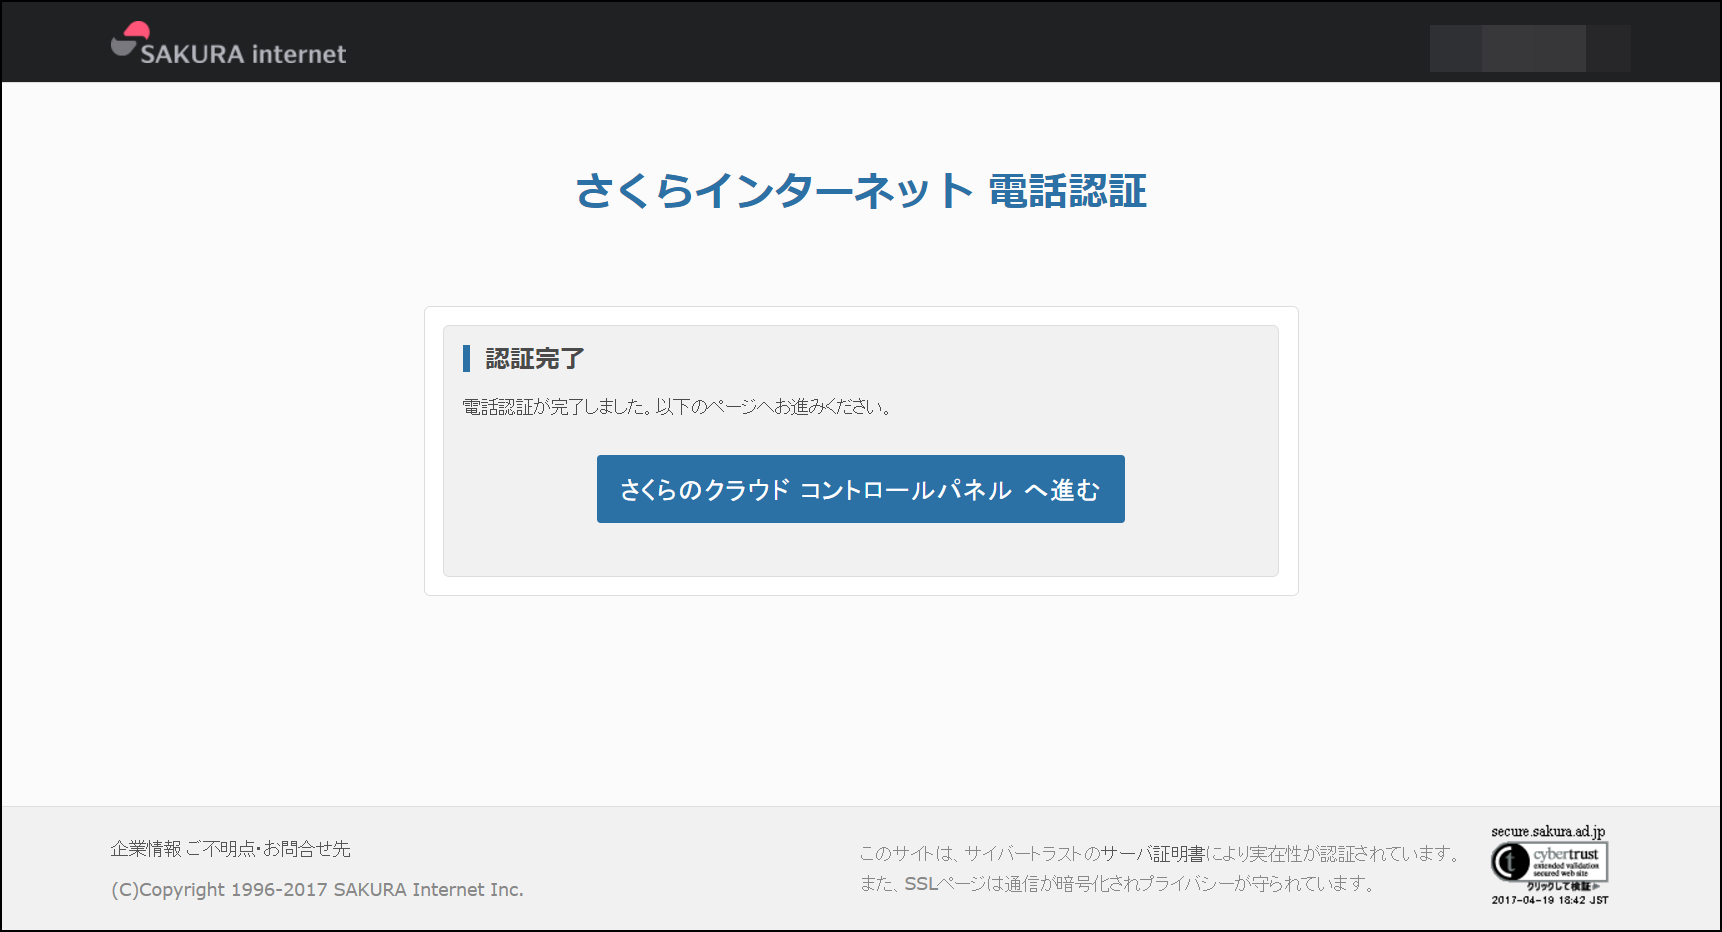The height and width of the screenshot is (932, 1722).
Task: Click the round black cybertrust emblem
Action: click(x=1510, y=861)
